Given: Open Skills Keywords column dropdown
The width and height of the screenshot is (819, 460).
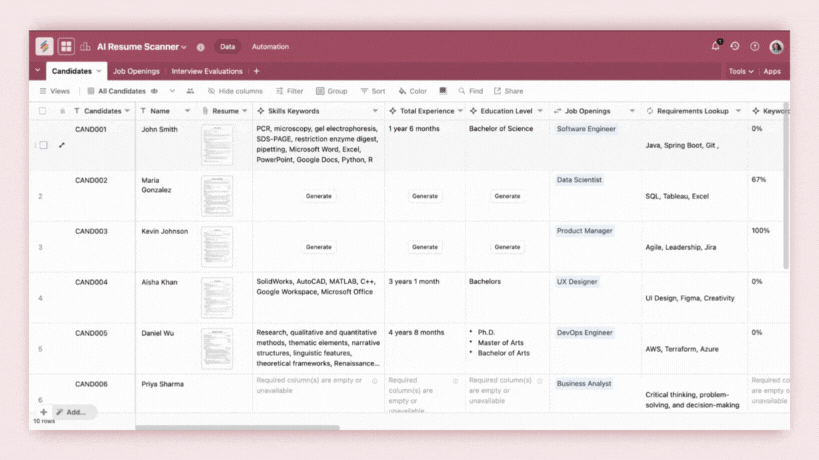Looking at the screenshot, I should click(375, 111).
